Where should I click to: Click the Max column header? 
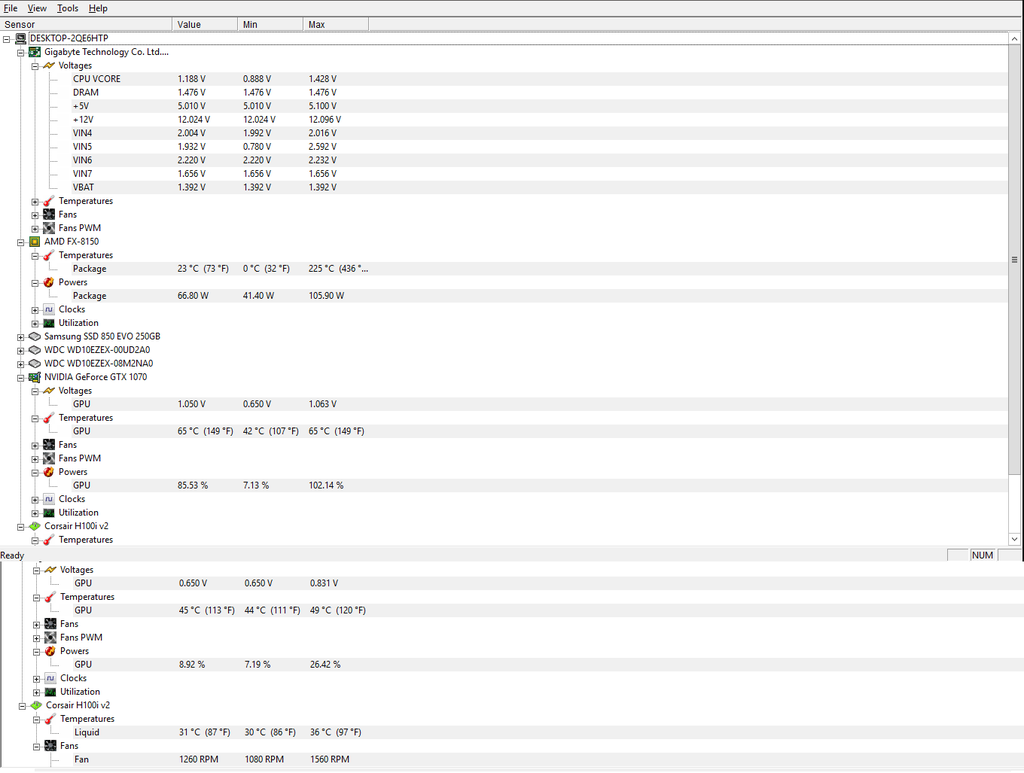336,25
